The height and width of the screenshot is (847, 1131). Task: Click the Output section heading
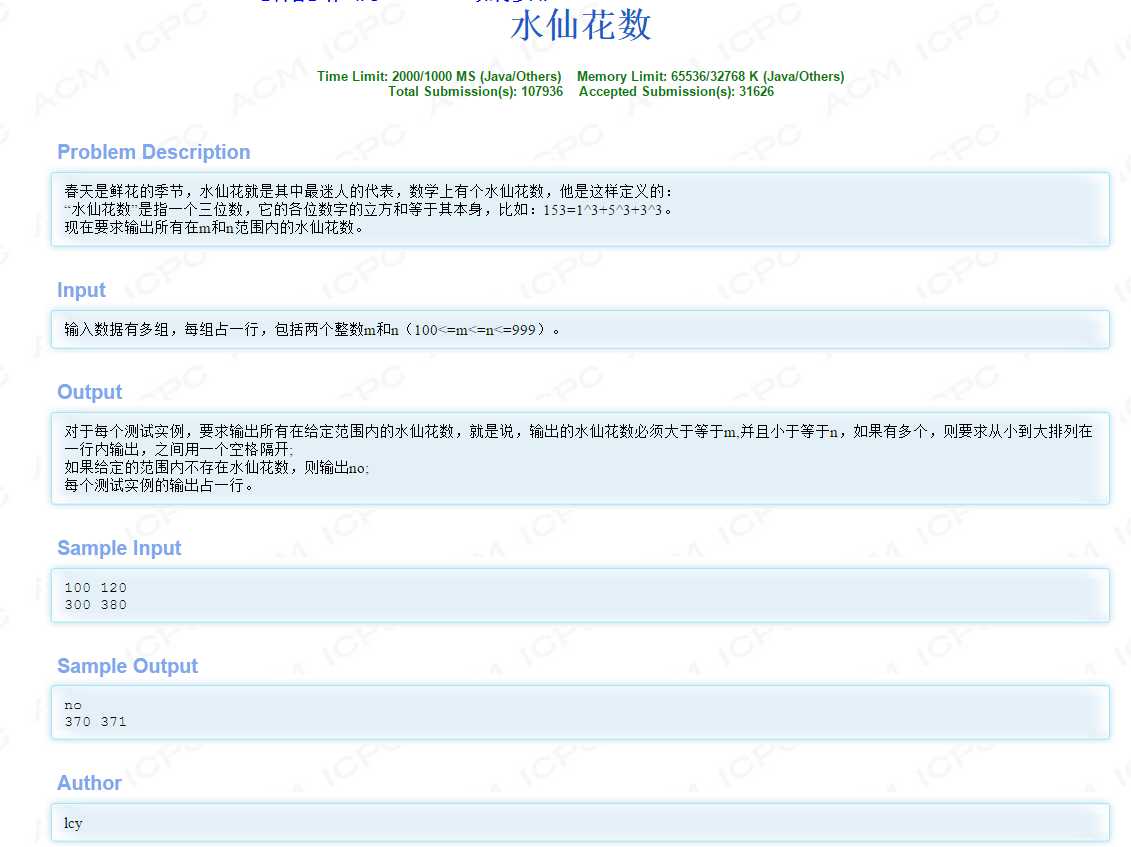coord(89,392)
